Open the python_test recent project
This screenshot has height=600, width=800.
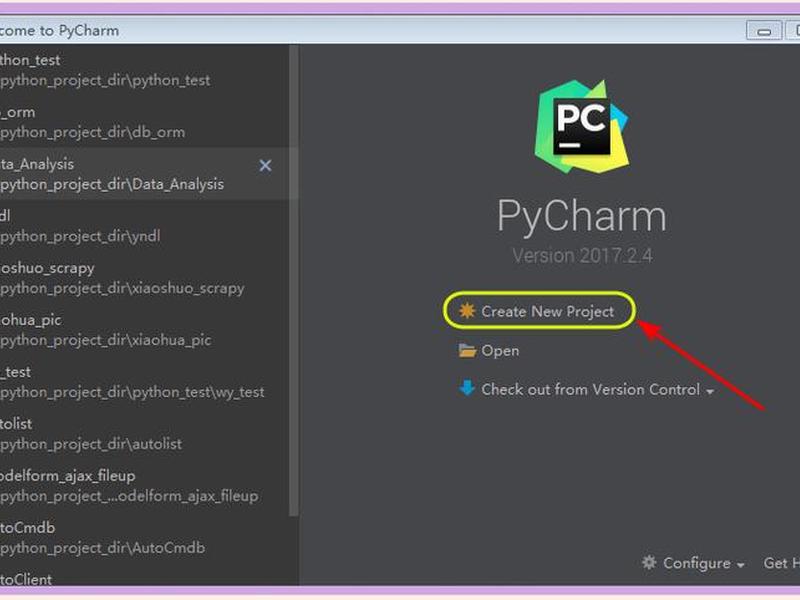point(144,70)
